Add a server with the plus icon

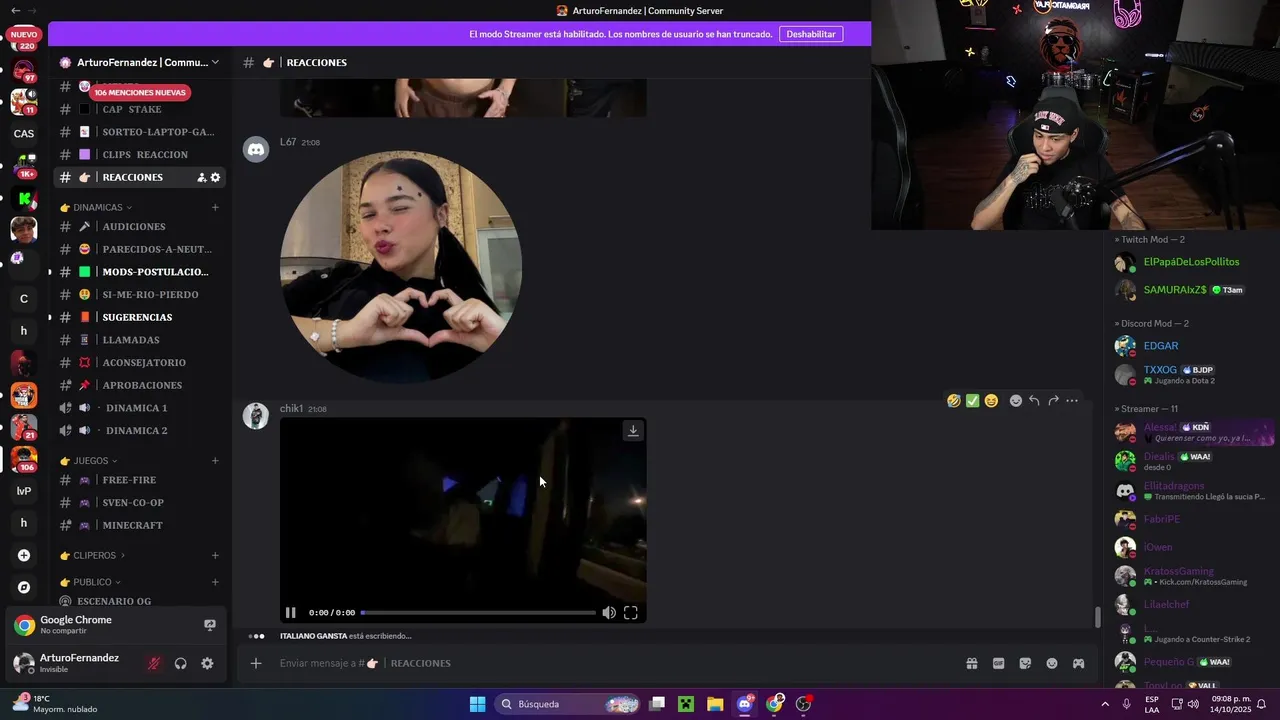click(24, 555)
